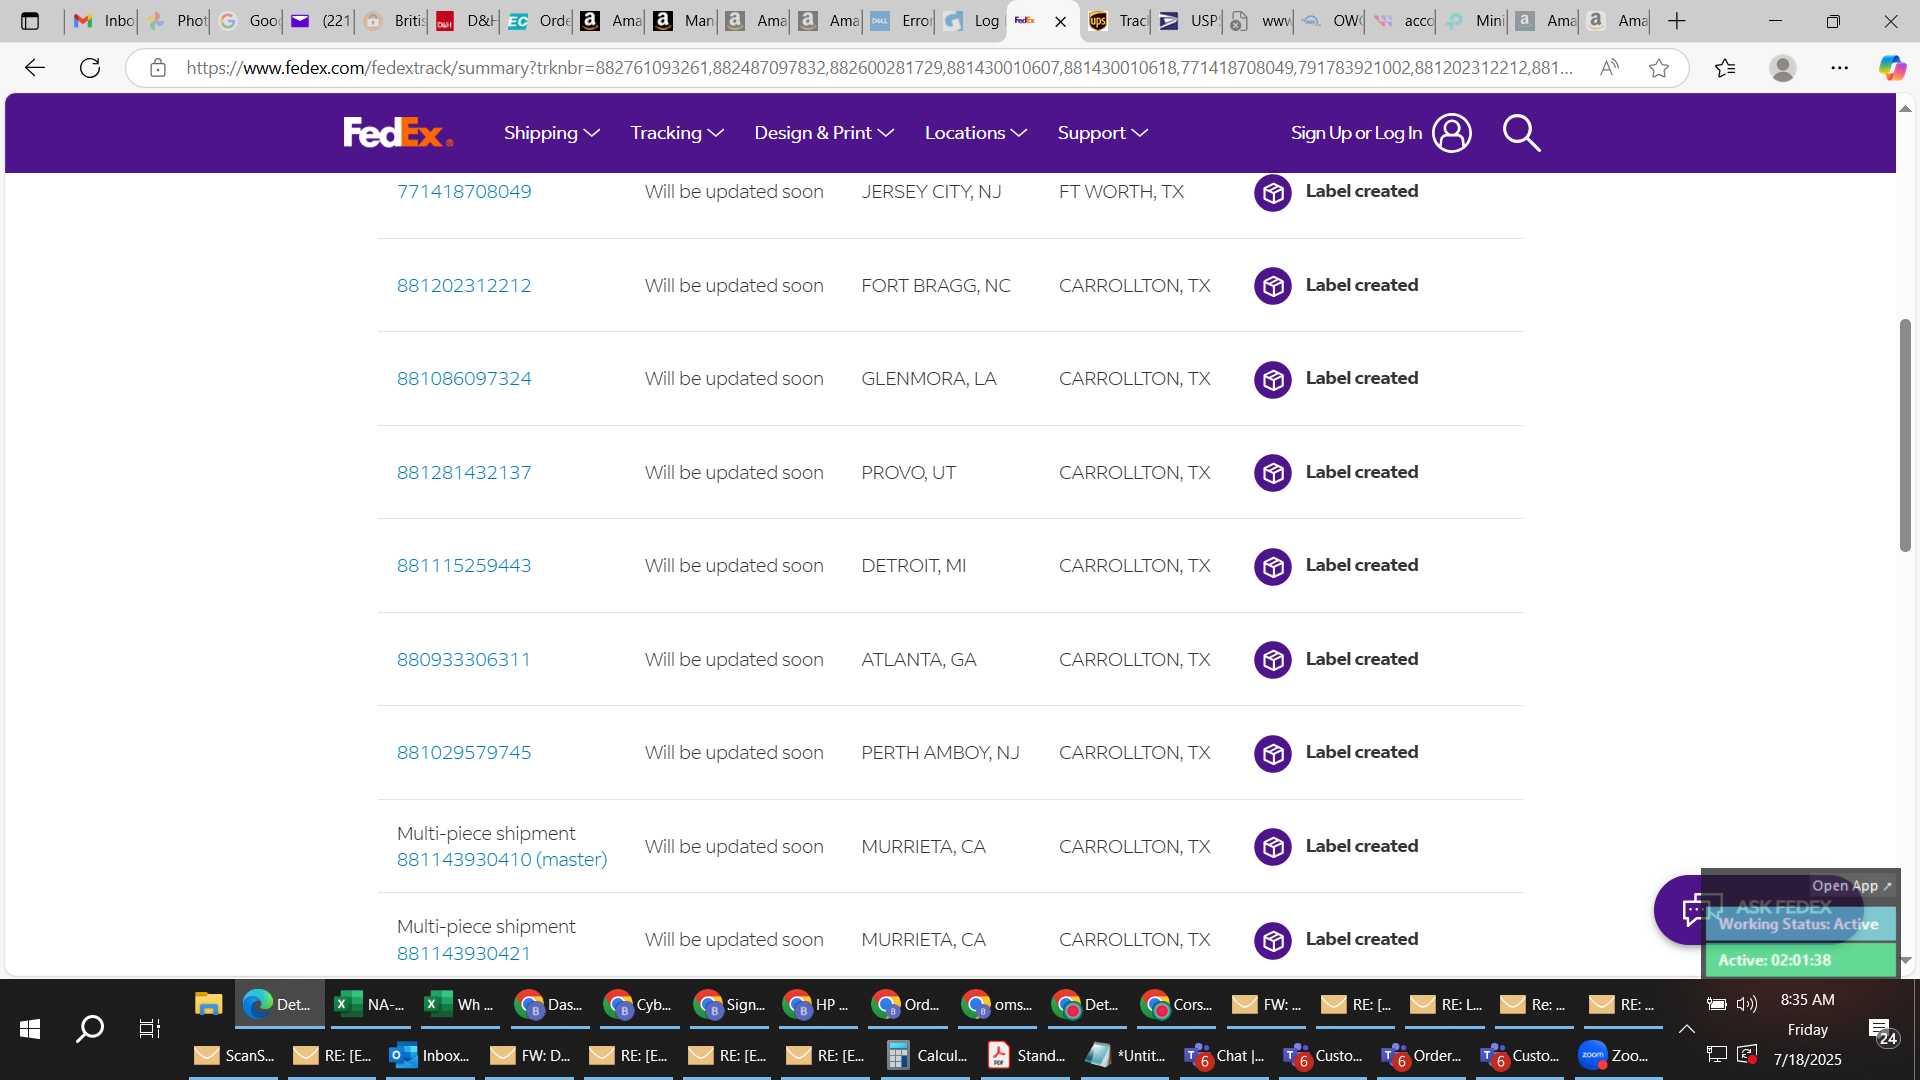1920x1080 pixels.
Task: Click the FedEx logo
Action: click(398, 132)
